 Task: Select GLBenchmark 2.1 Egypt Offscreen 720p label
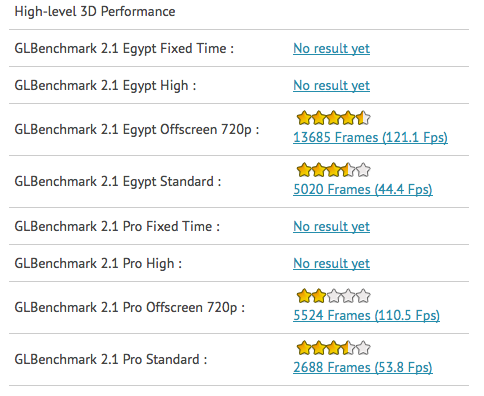(137, 130)
